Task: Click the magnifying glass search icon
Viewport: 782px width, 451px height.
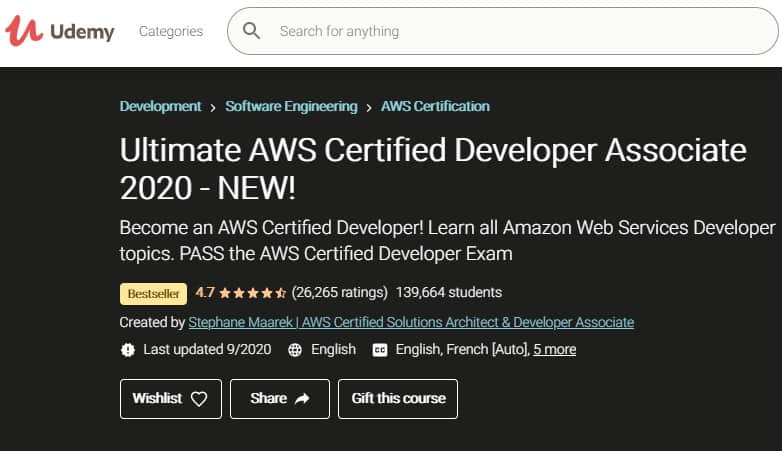Action: click(x=252, y=31)
